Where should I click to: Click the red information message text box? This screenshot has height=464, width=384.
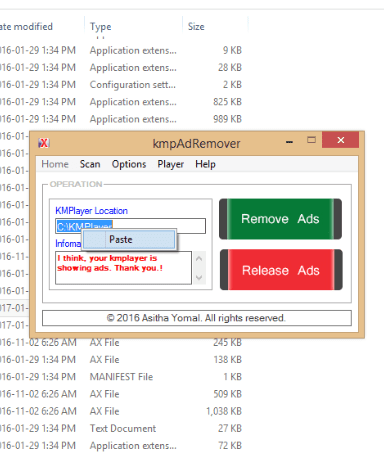pos(123,268)
